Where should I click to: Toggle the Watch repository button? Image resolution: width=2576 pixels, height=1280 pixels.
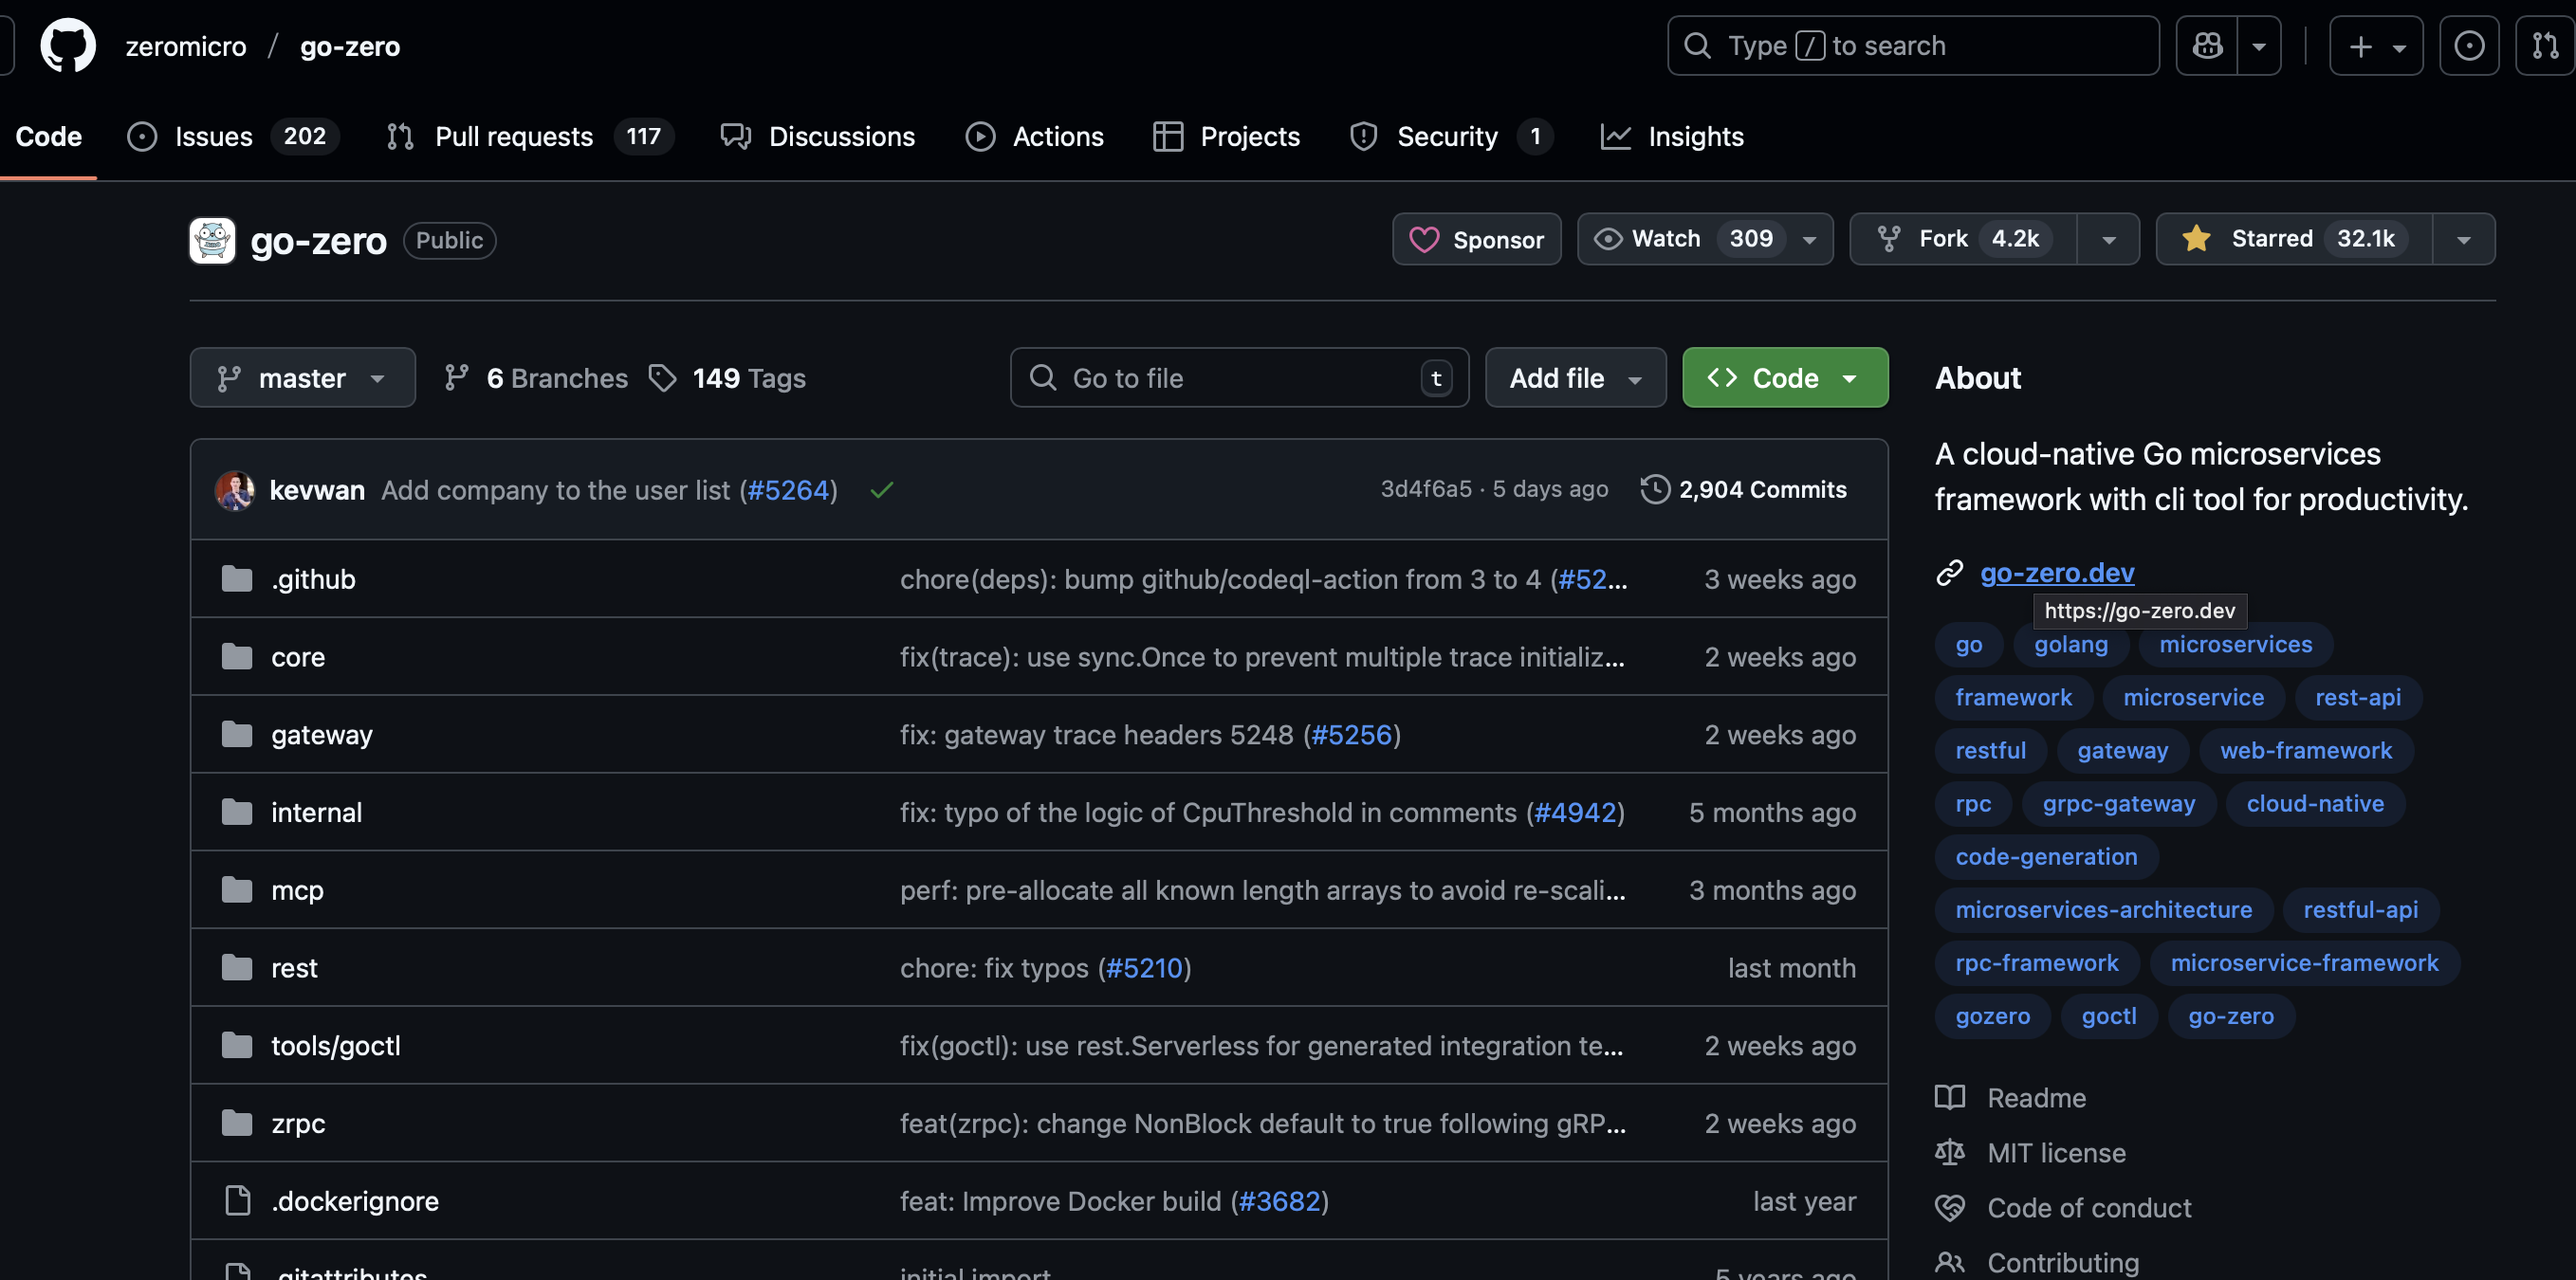(x=1690, y=239)
